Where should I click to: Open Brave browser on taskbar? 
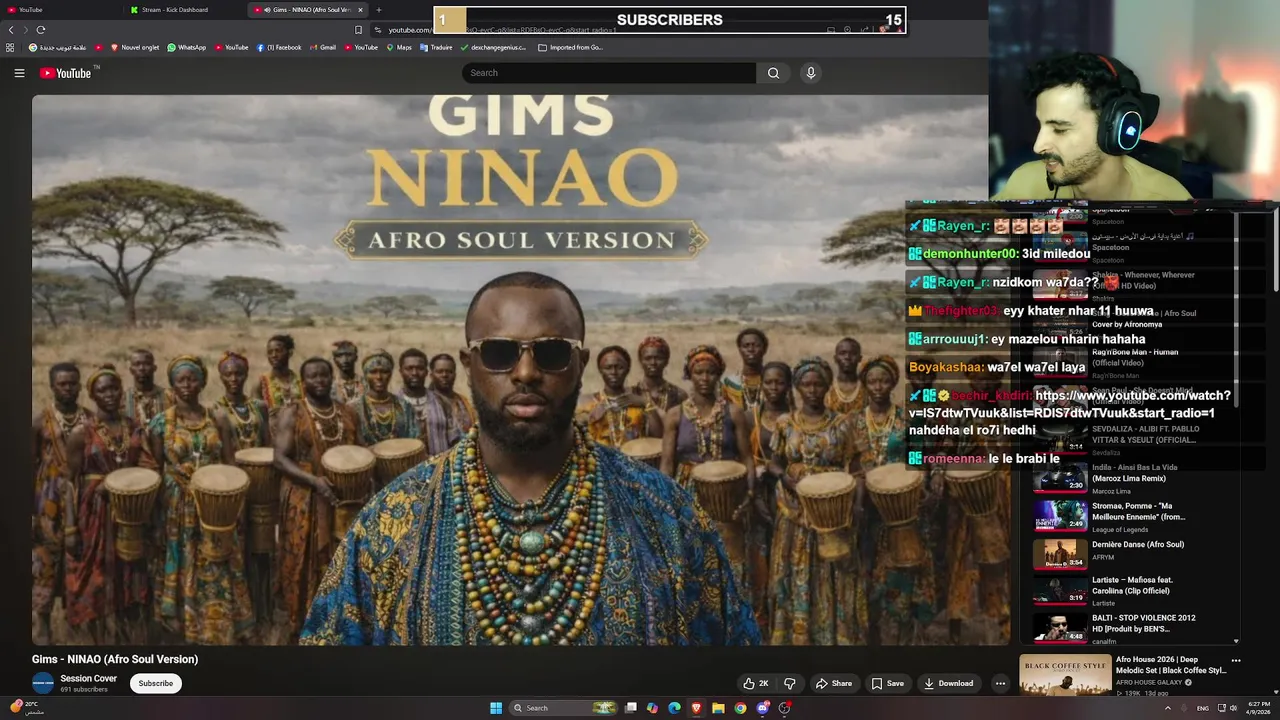click(696, 708)
